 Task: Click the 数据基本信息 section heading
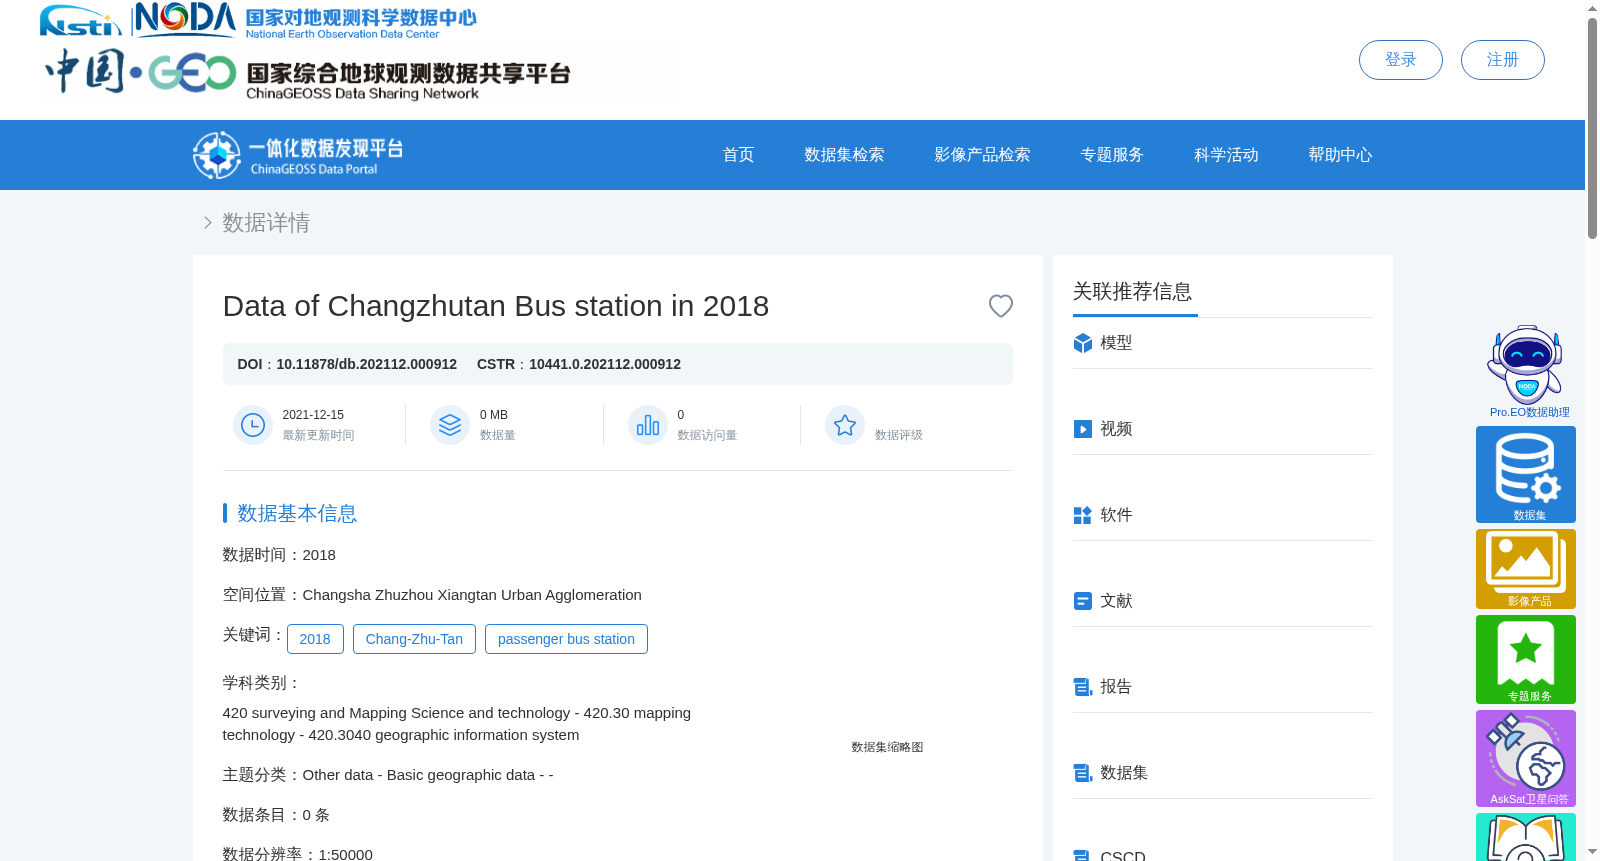coord(297,513)
